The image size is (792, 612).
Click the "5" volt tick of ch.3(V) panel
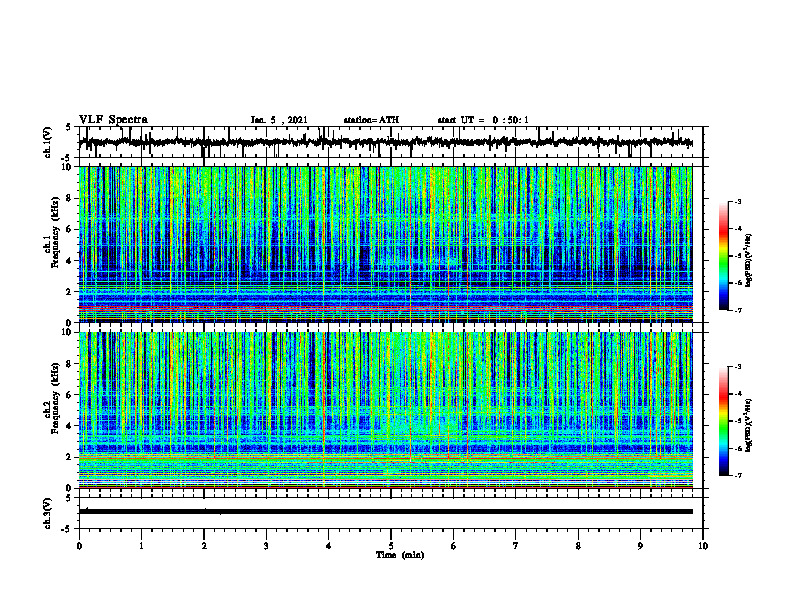69,498
